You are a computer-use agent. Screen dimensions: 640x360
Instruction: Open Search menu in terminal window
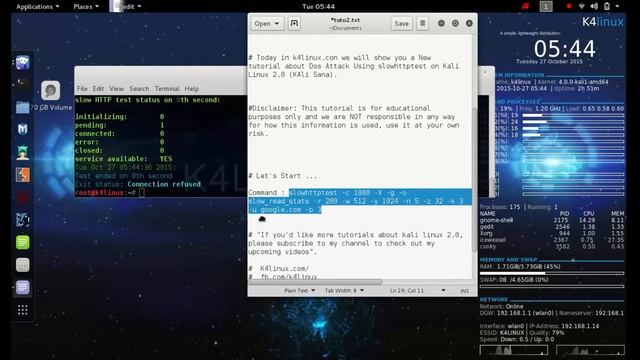coord(139,89)
